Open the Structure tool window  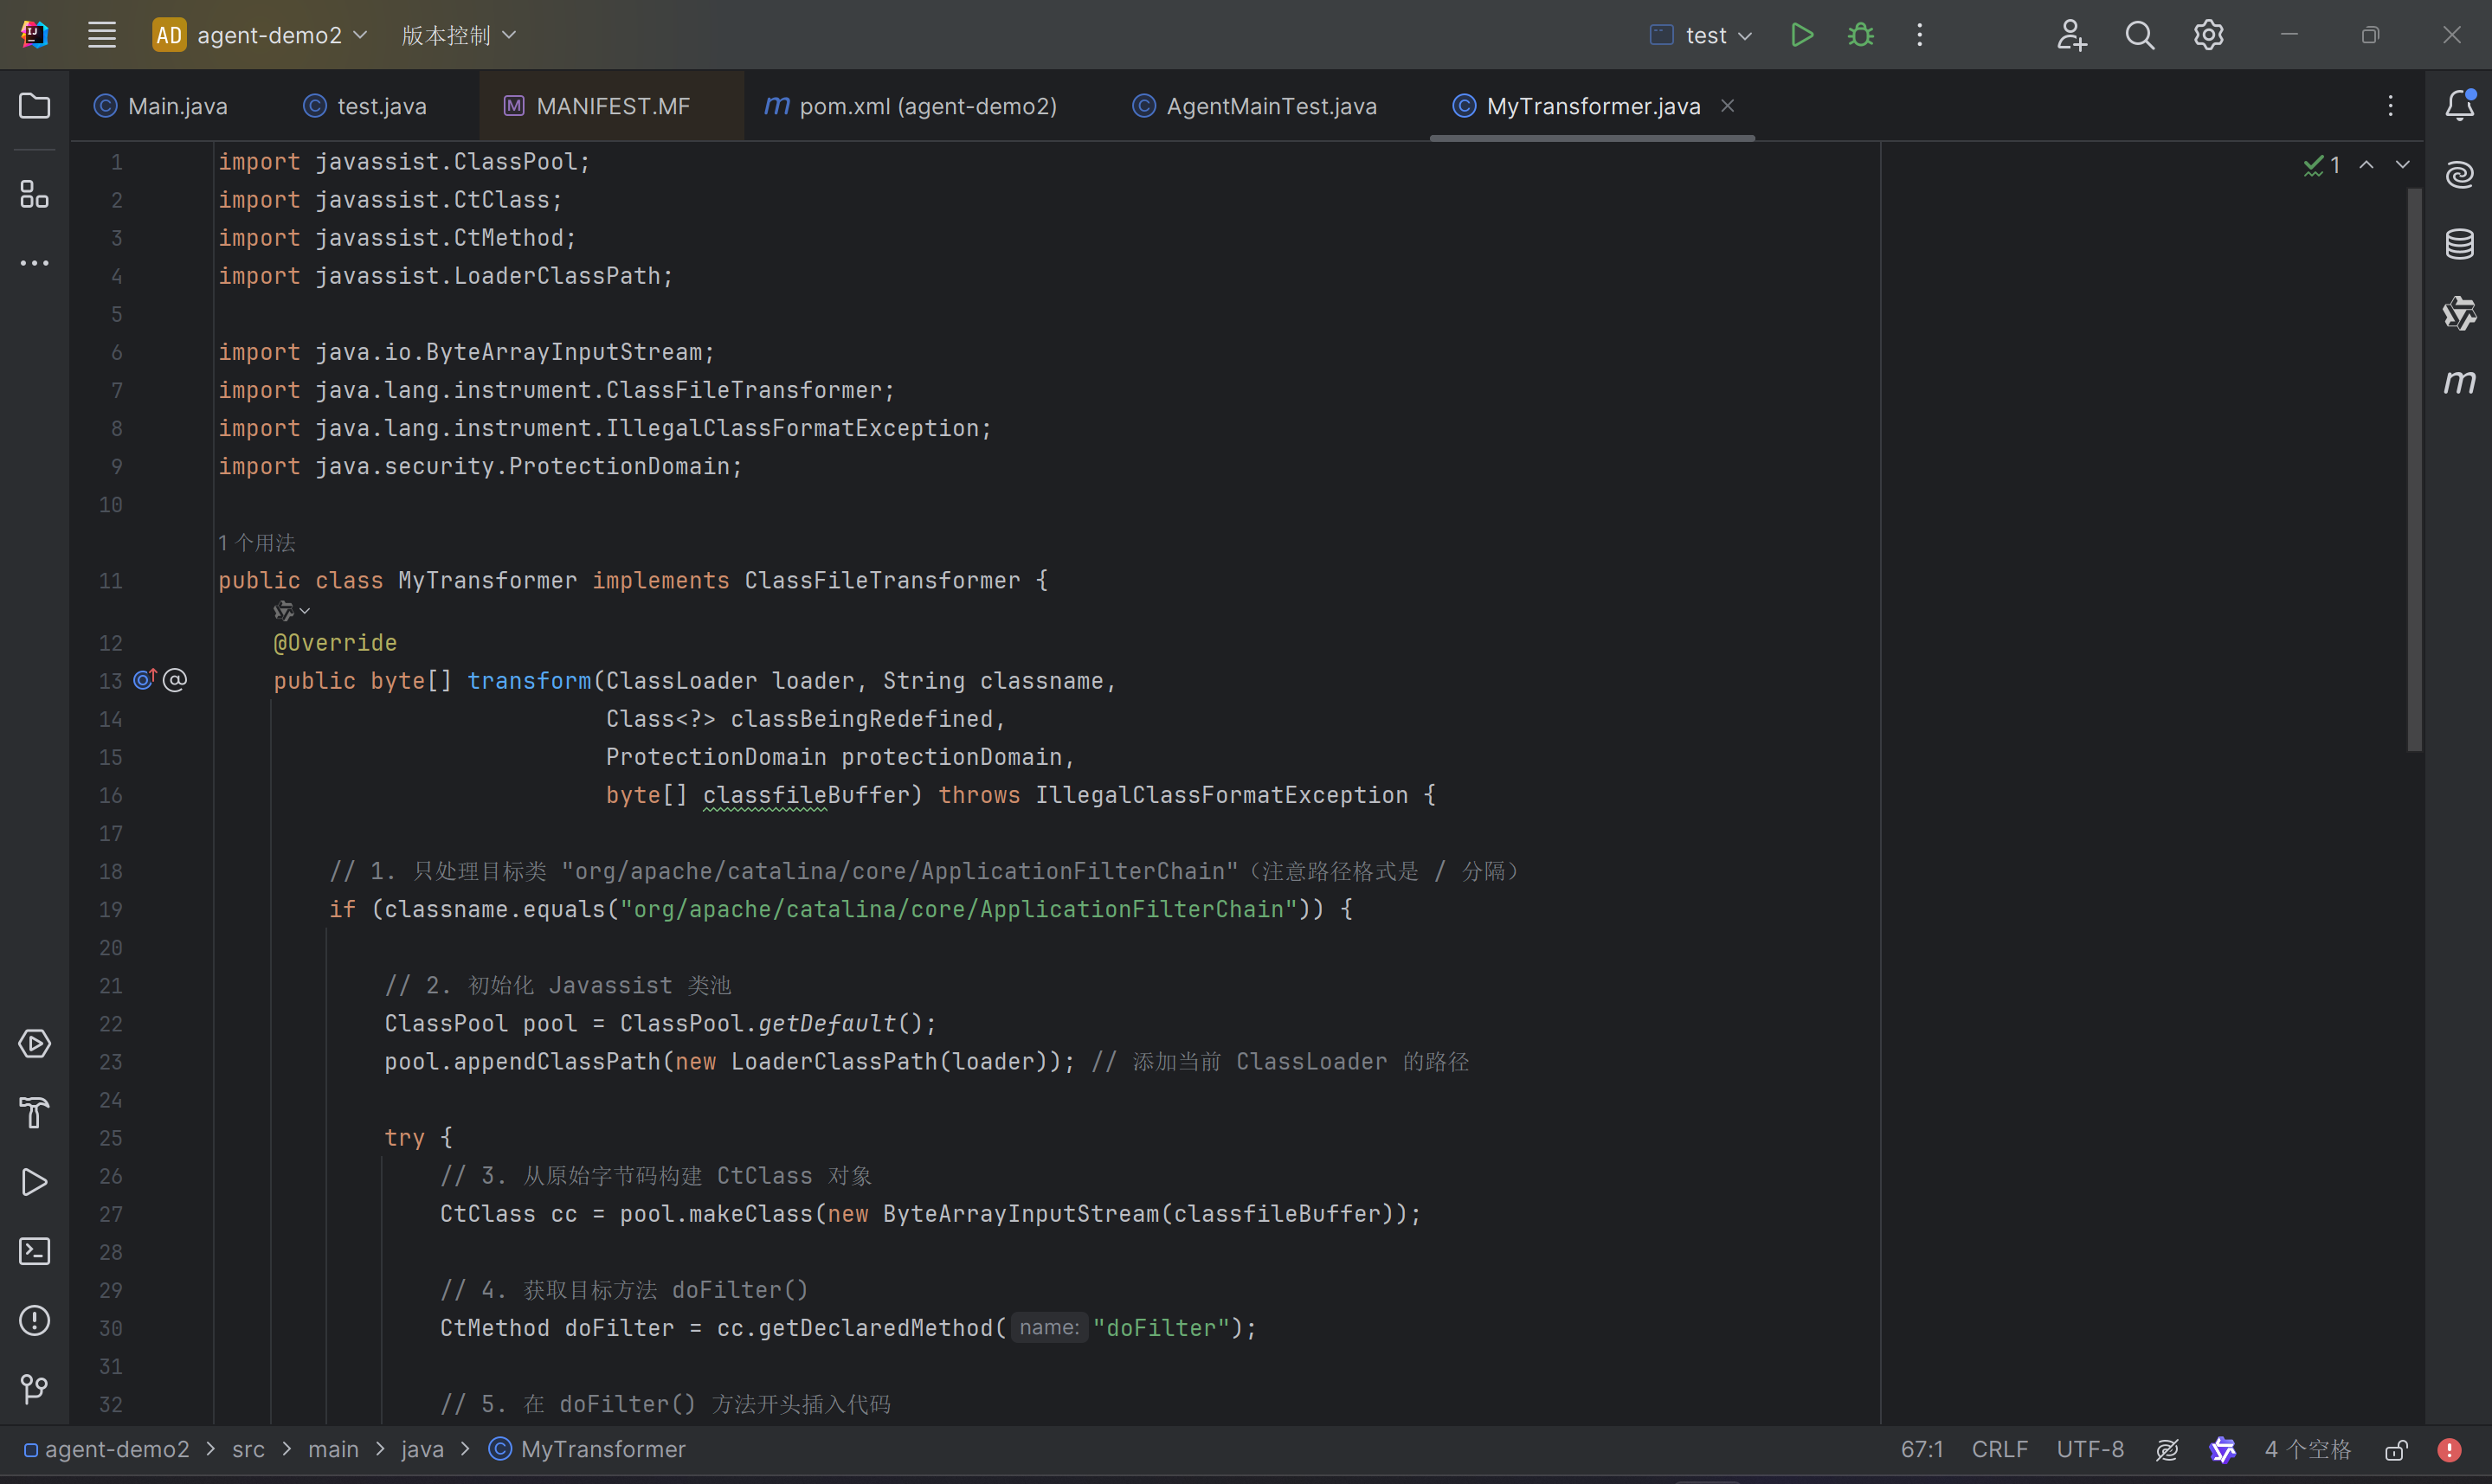35,194
